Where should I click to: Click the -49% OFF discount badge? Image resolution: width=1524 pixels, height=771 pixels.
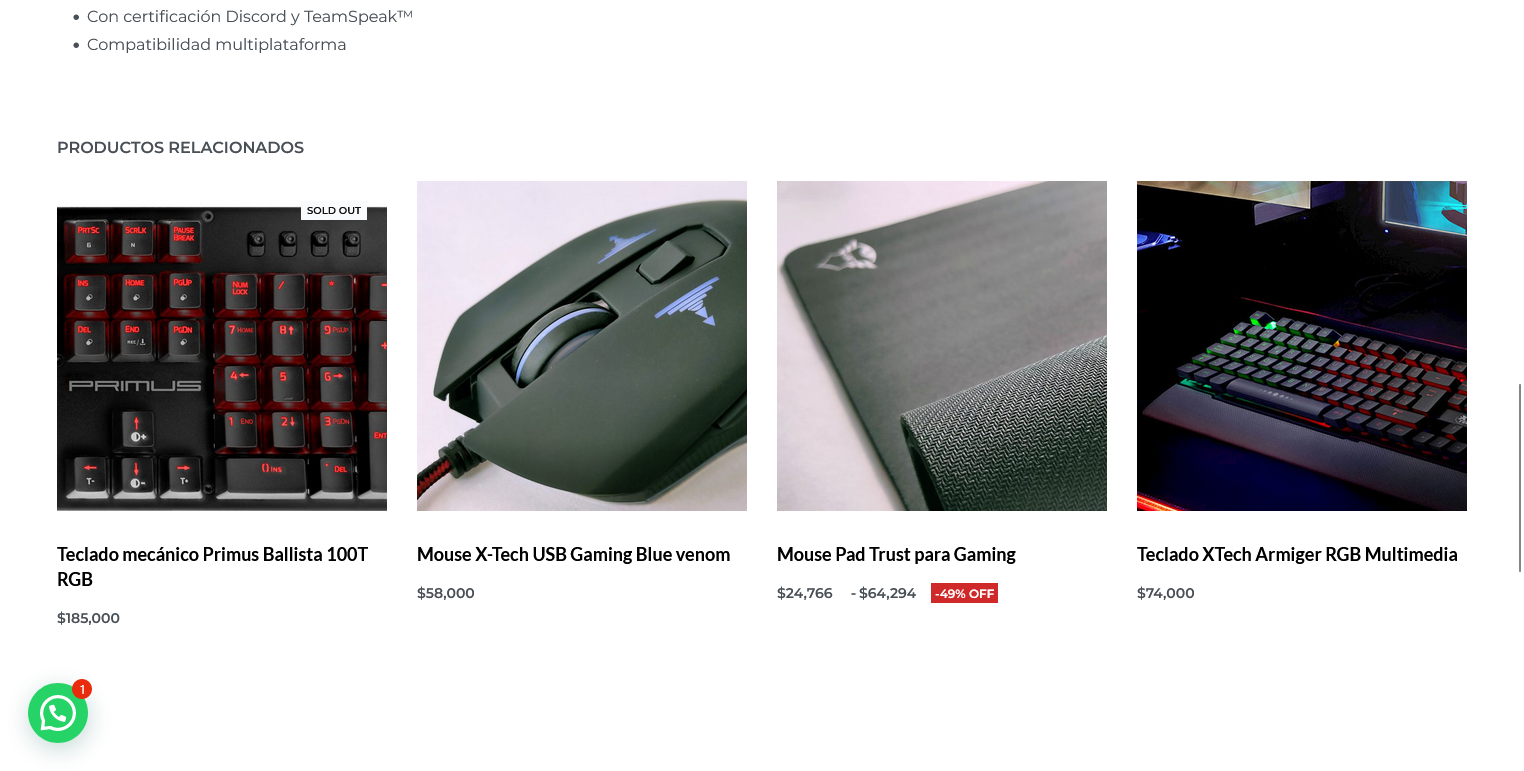(964, 594)
